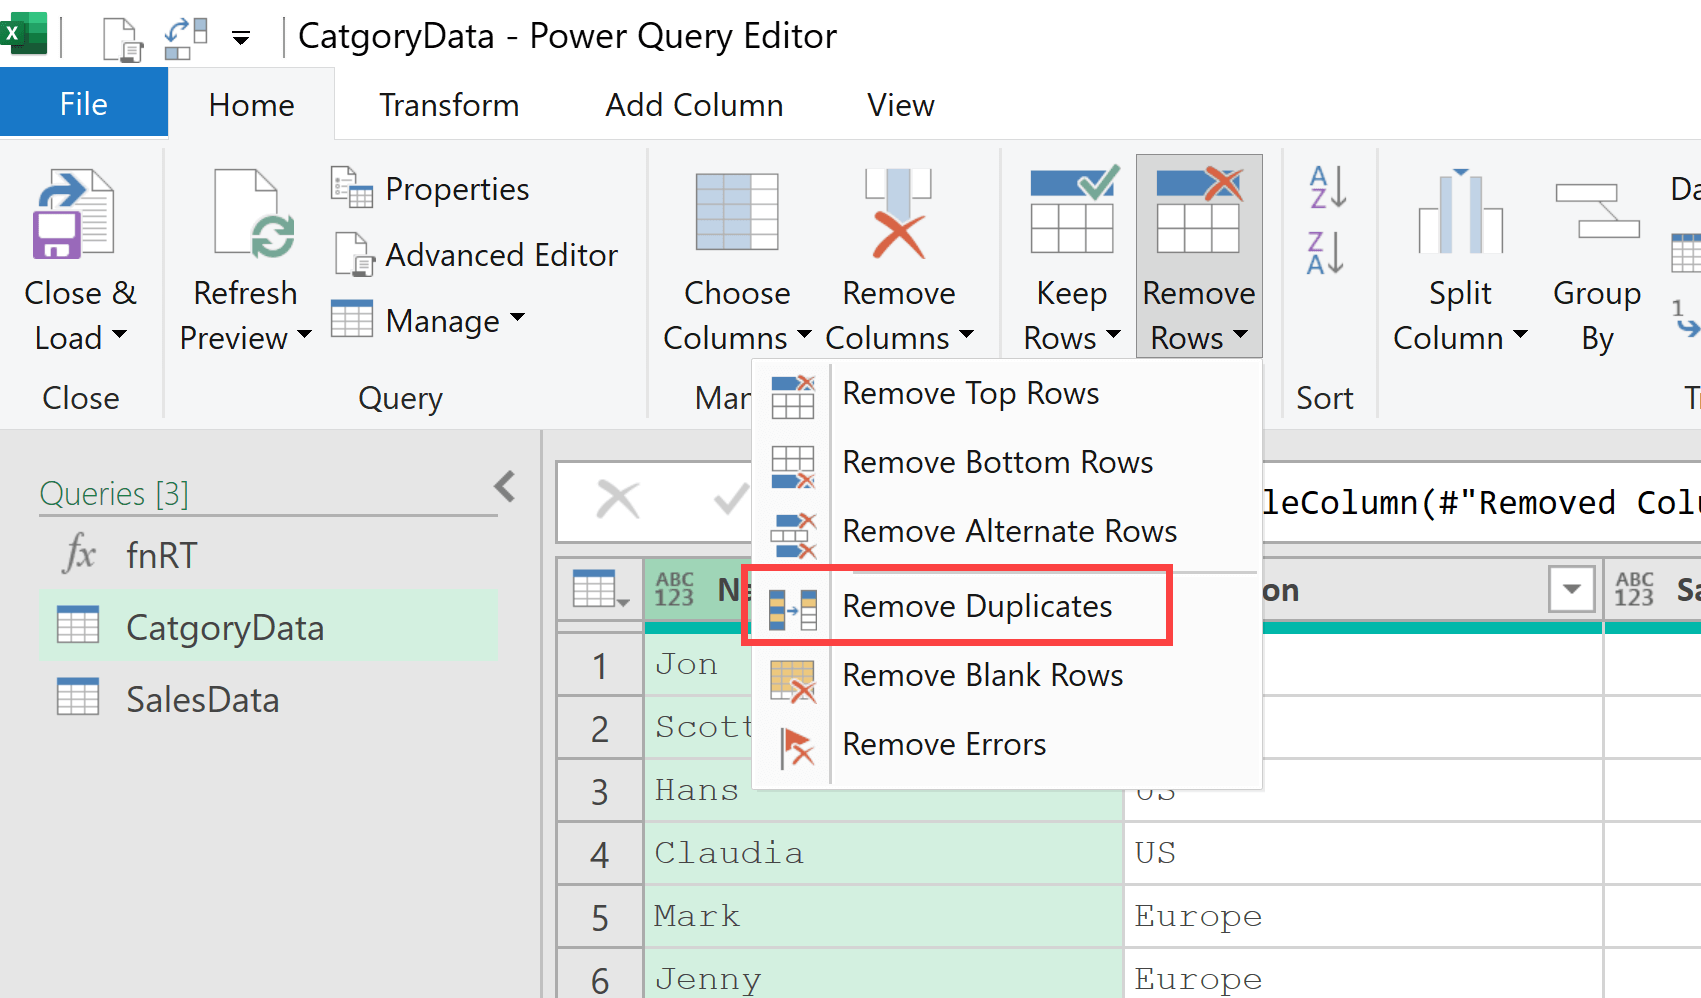Expand the Close & Load dropdown arrow
The width and height of the screenshot is (1701, 998).
(119, 334)
